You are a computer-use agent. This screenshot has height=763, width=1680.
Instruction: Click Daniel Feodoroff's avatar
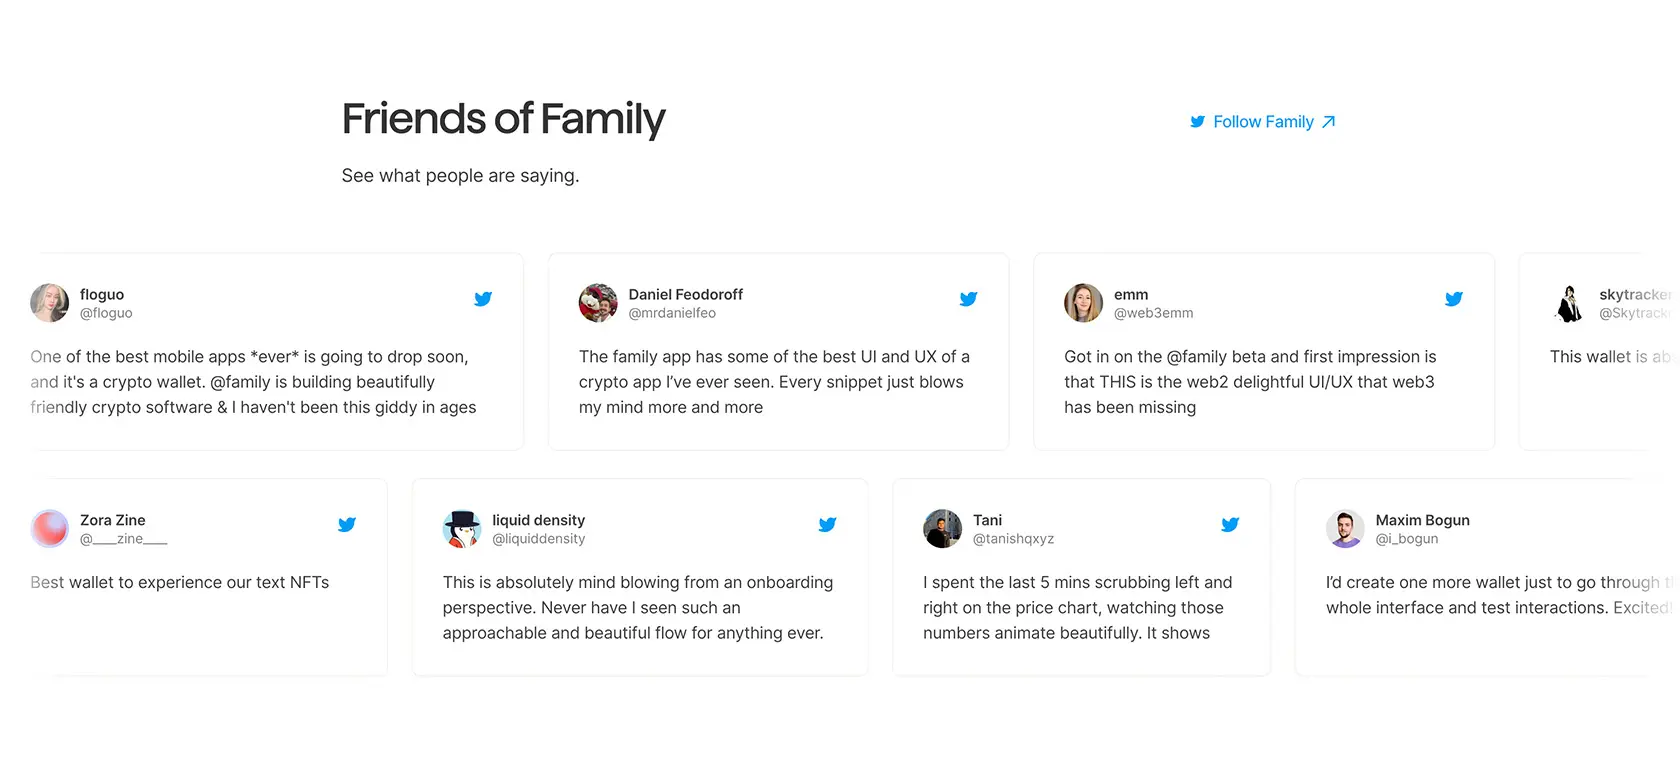(598, 303)
